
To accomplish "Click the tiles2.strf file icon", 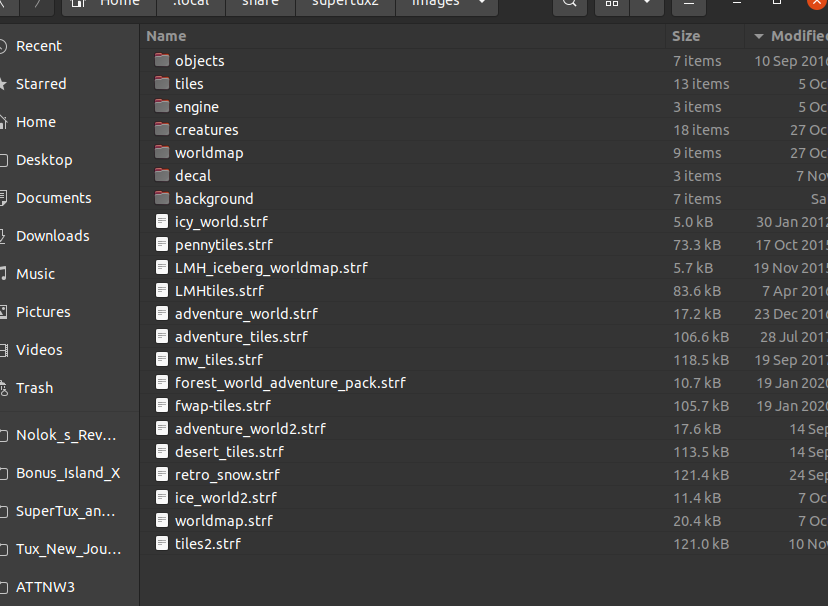I will (162, 544).
